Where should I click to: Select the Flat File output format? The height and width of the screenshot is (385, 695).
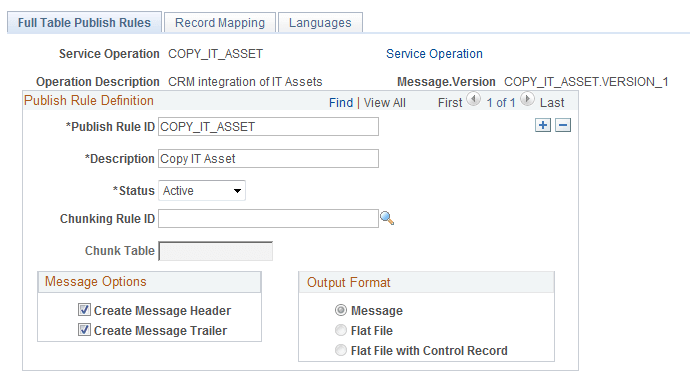[x=340, y=330]
